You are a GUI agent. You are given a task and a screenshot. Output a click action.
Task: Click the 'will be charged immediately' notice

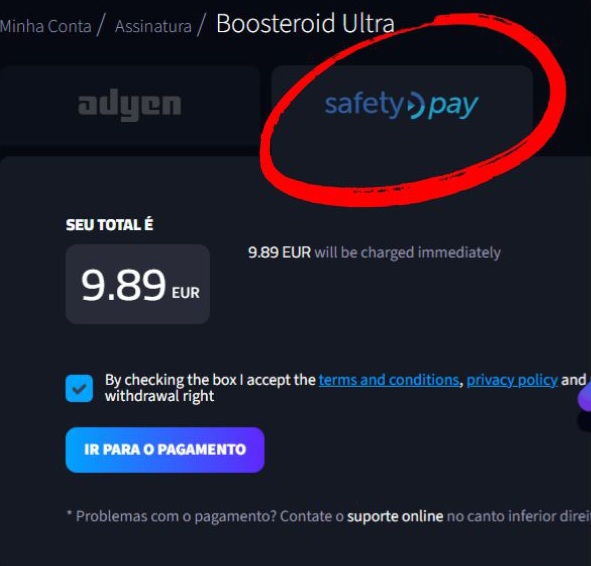(407, 252)
